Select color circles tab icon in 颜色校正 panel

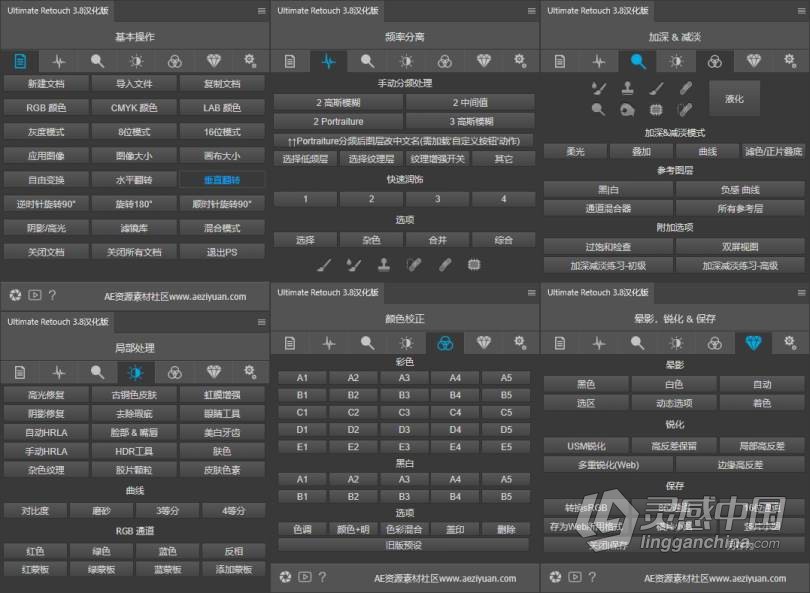point(445,343)
